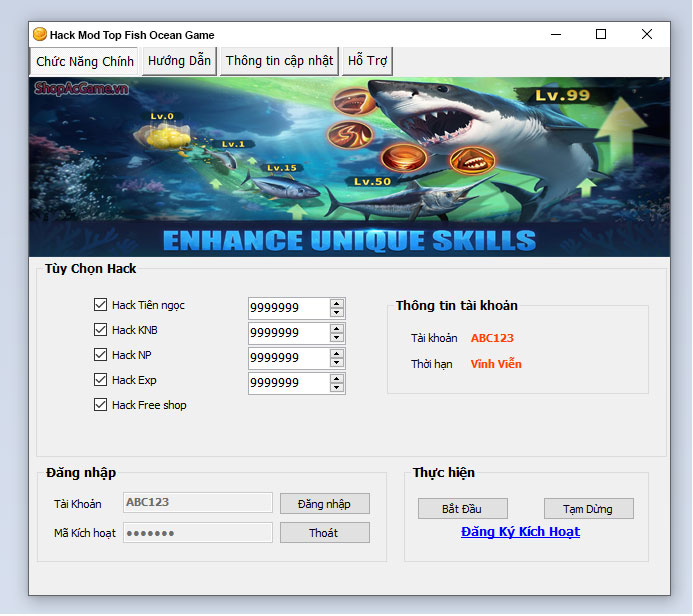The height and width of the screenshot is (616, 693).
Task: Minimize the Hack Mod window
Action: pyautogui.click(x=556, y=34)
